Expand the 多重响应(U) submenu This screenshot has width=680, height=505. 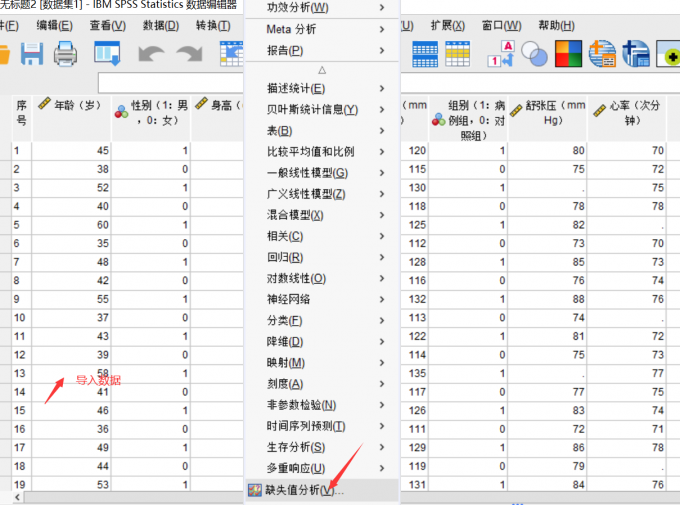click(322, 468)
